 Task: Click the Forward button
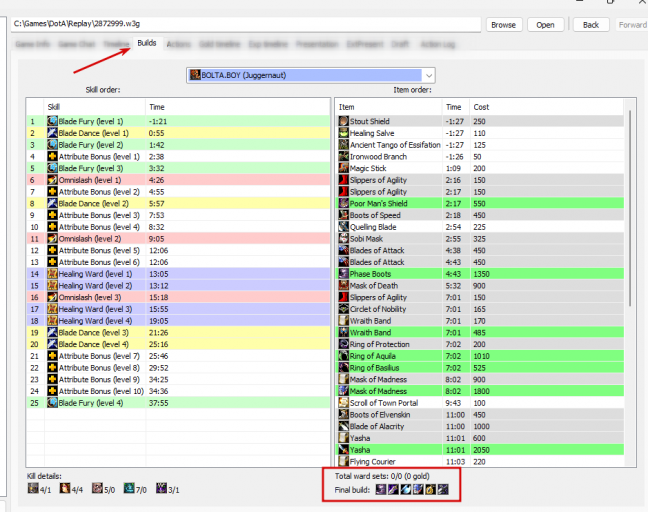(632, 25)
